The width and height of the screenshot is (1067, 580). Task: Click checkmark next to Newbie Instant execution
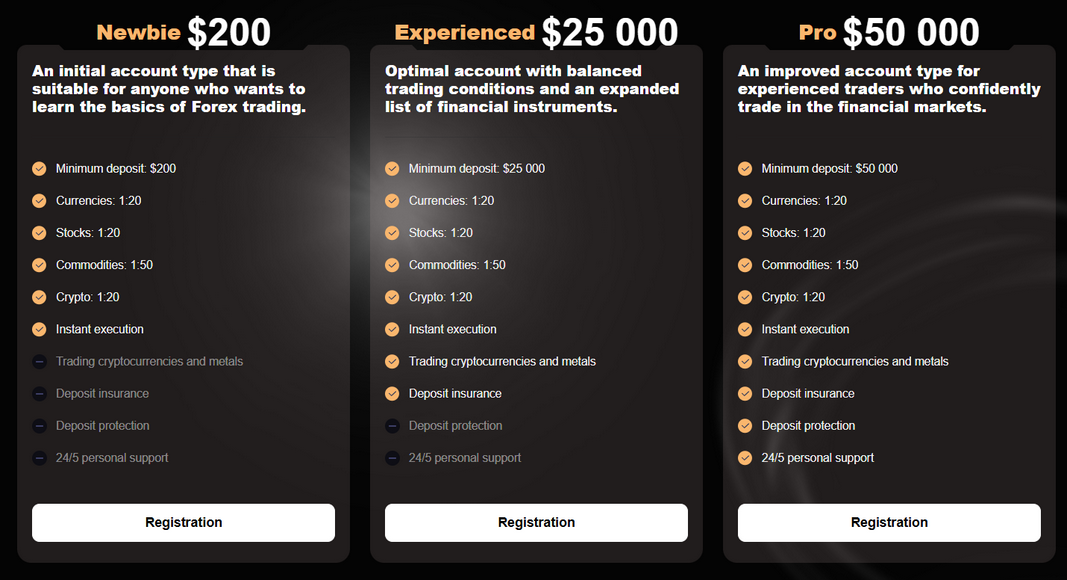(x=39, y=329)
